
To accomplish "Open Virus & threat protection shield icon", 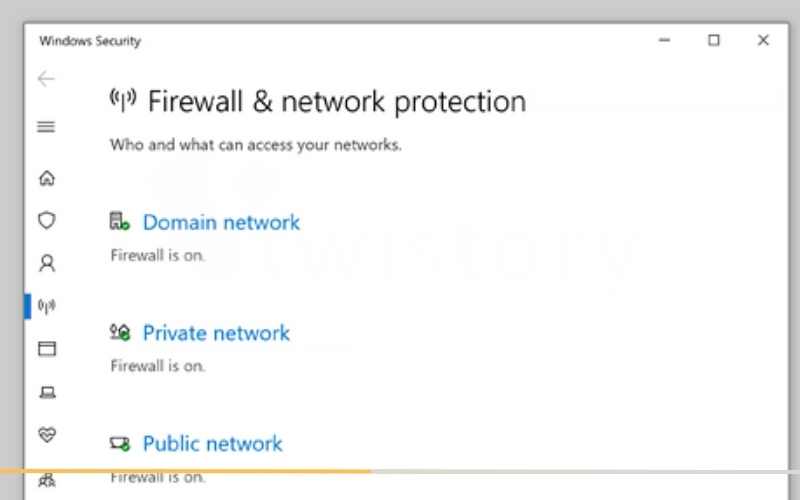I will (46, 220).
